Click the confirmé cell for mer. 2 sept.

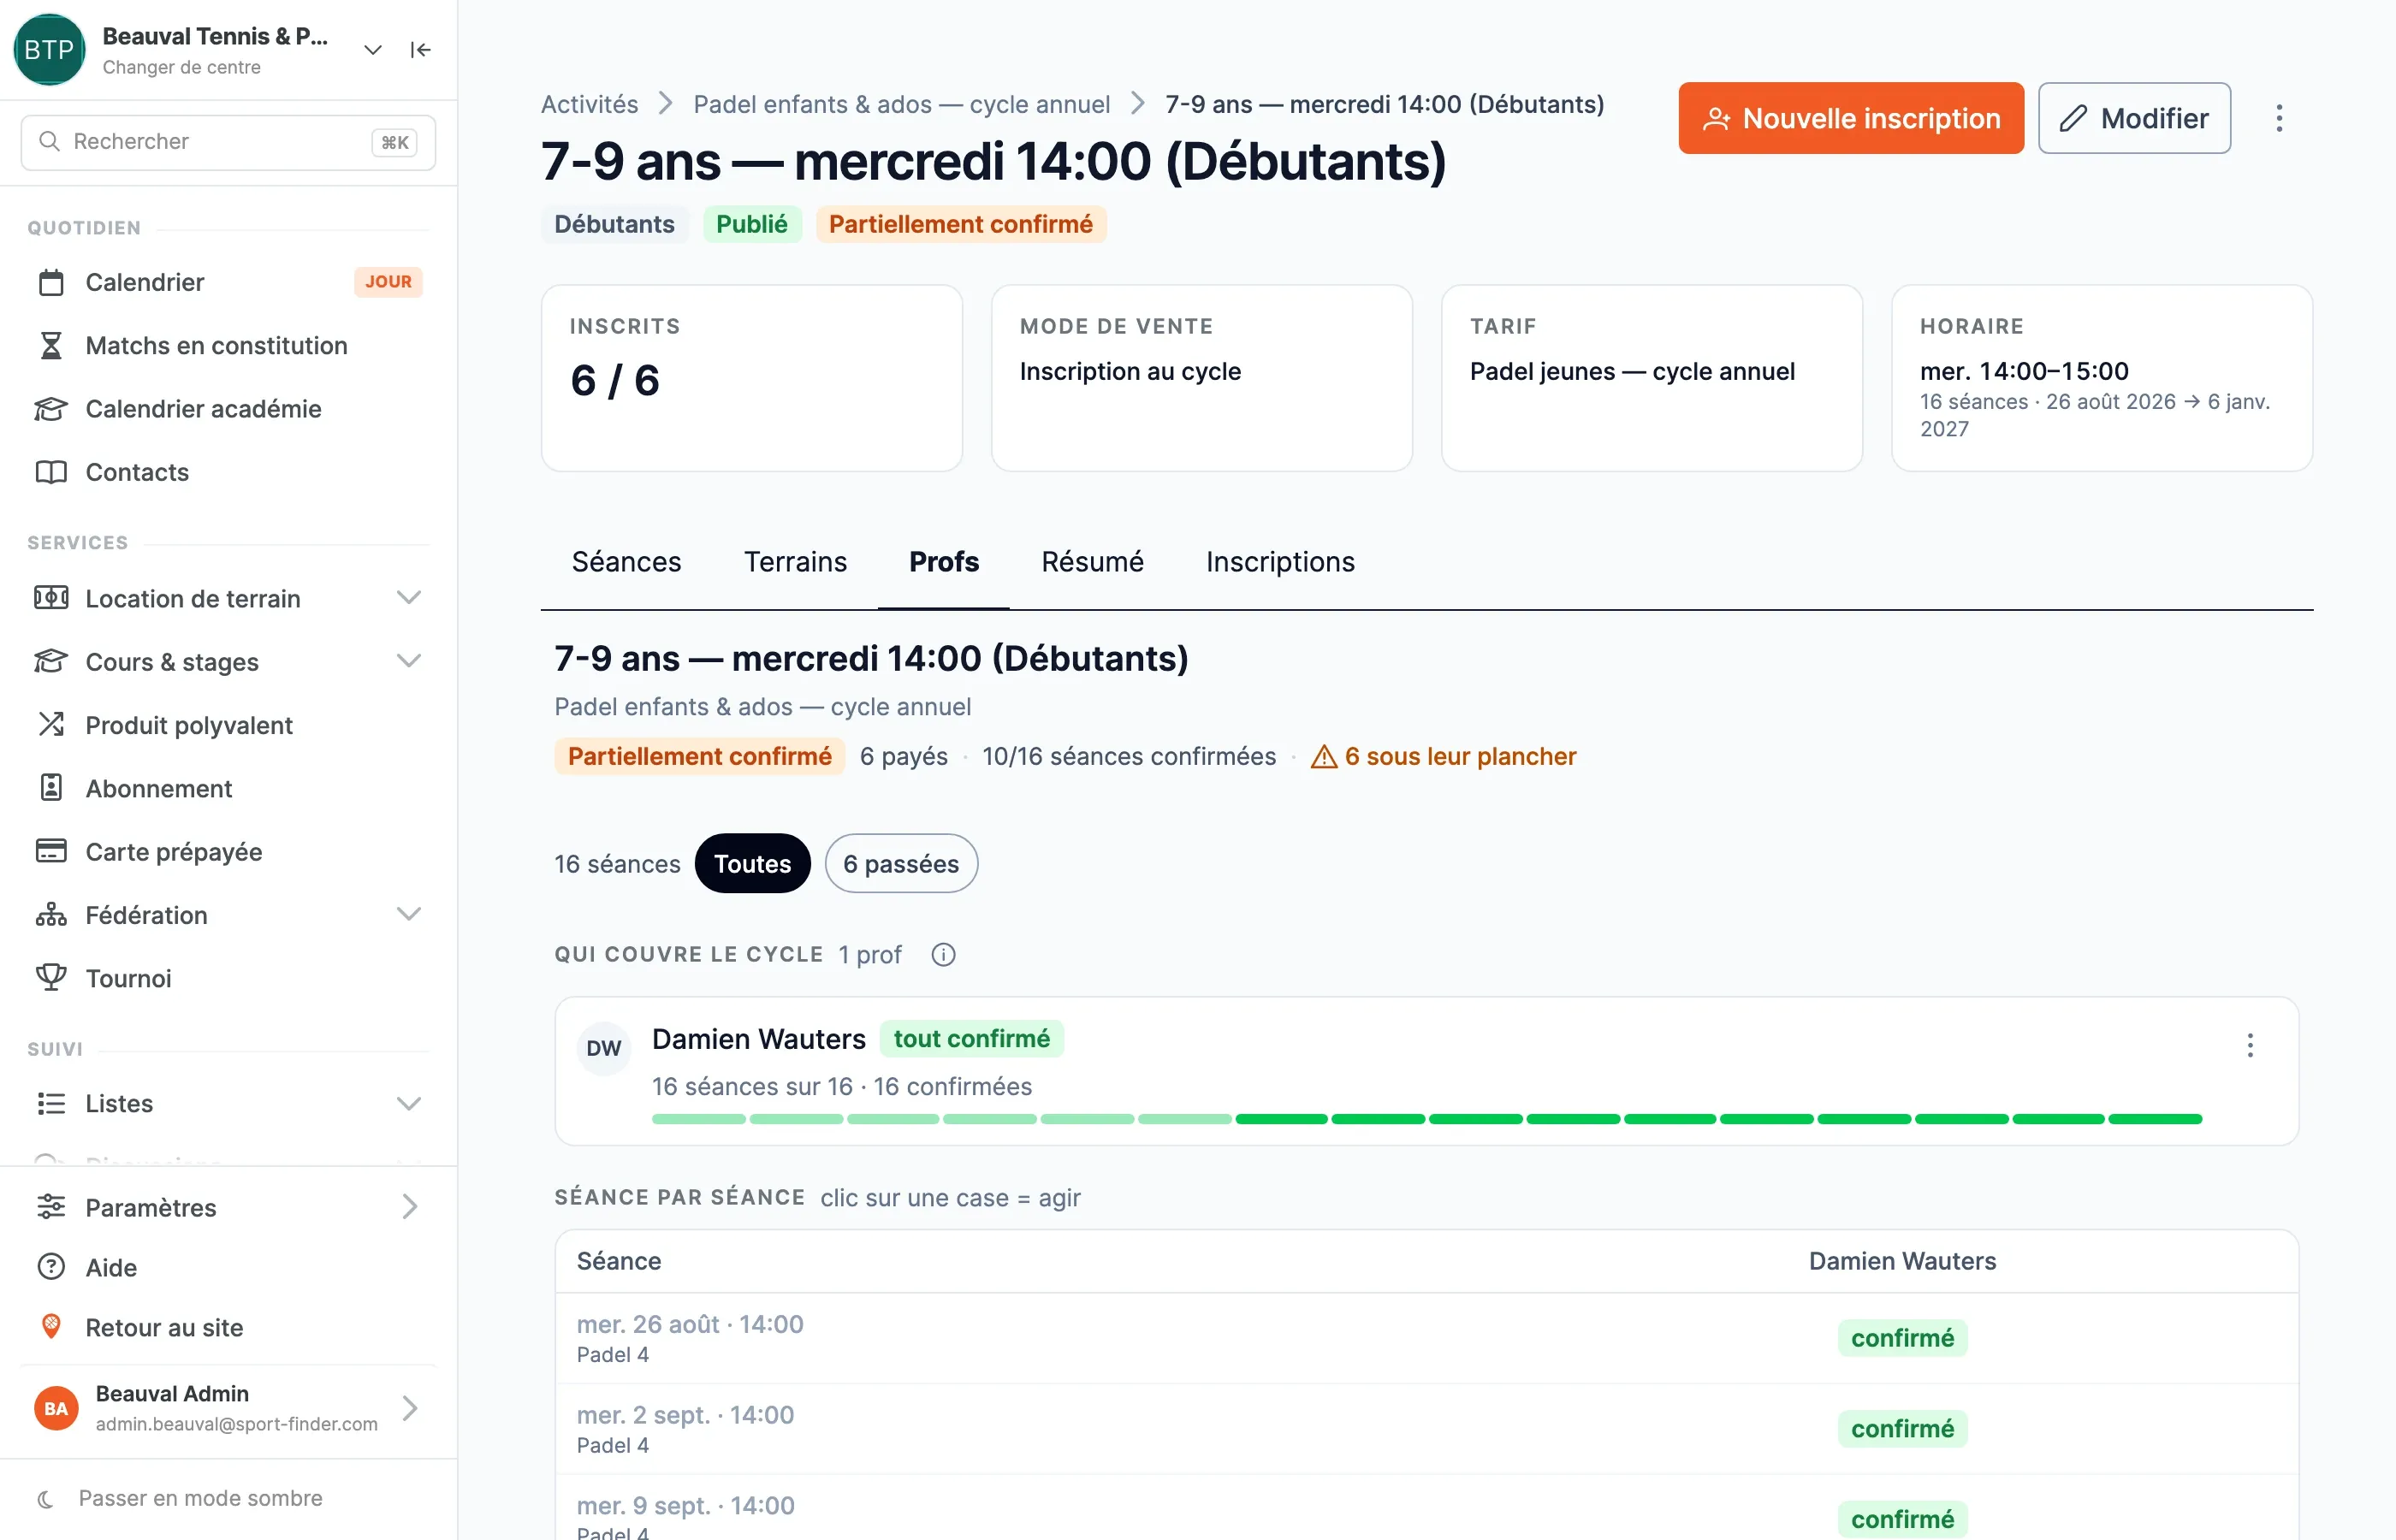pyautogui.click(x=1902, y=1430)
